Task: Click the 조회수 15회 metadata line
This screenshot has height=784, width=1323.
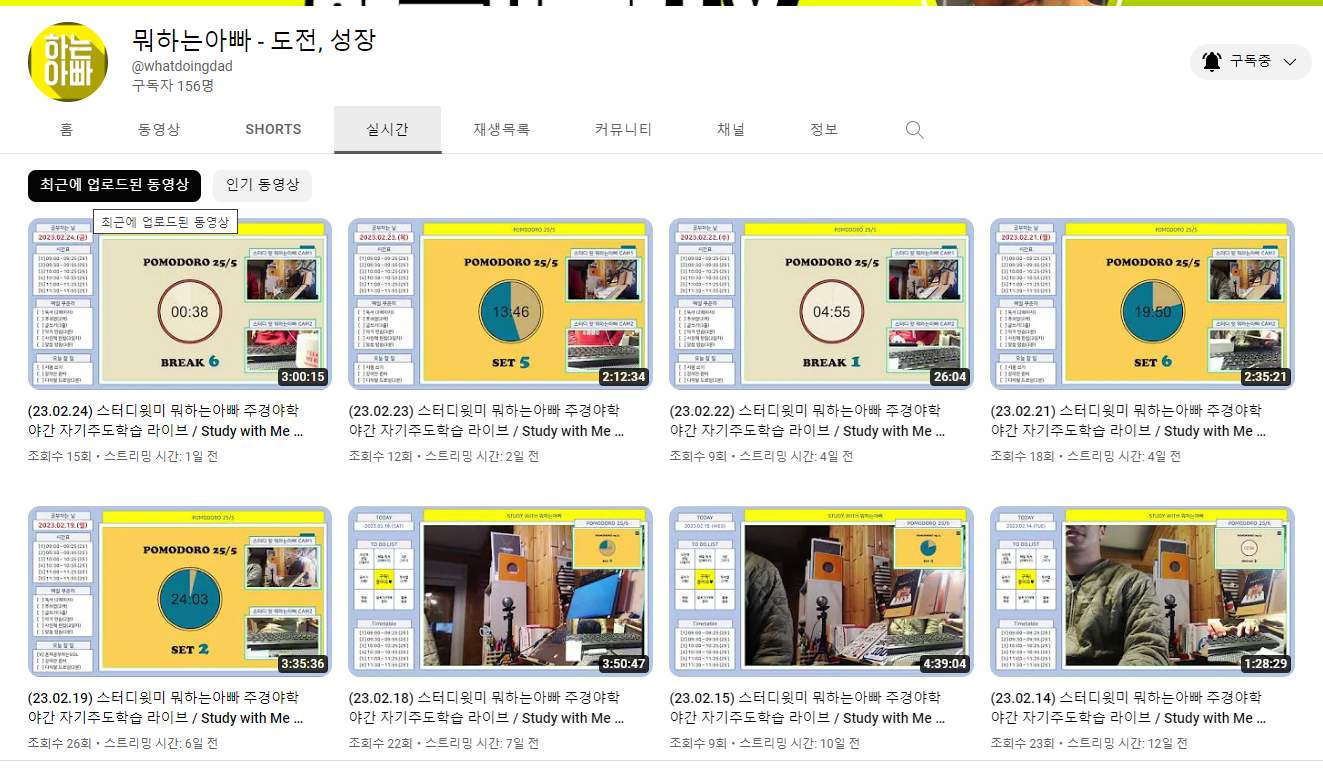Action: coord(123,456)
